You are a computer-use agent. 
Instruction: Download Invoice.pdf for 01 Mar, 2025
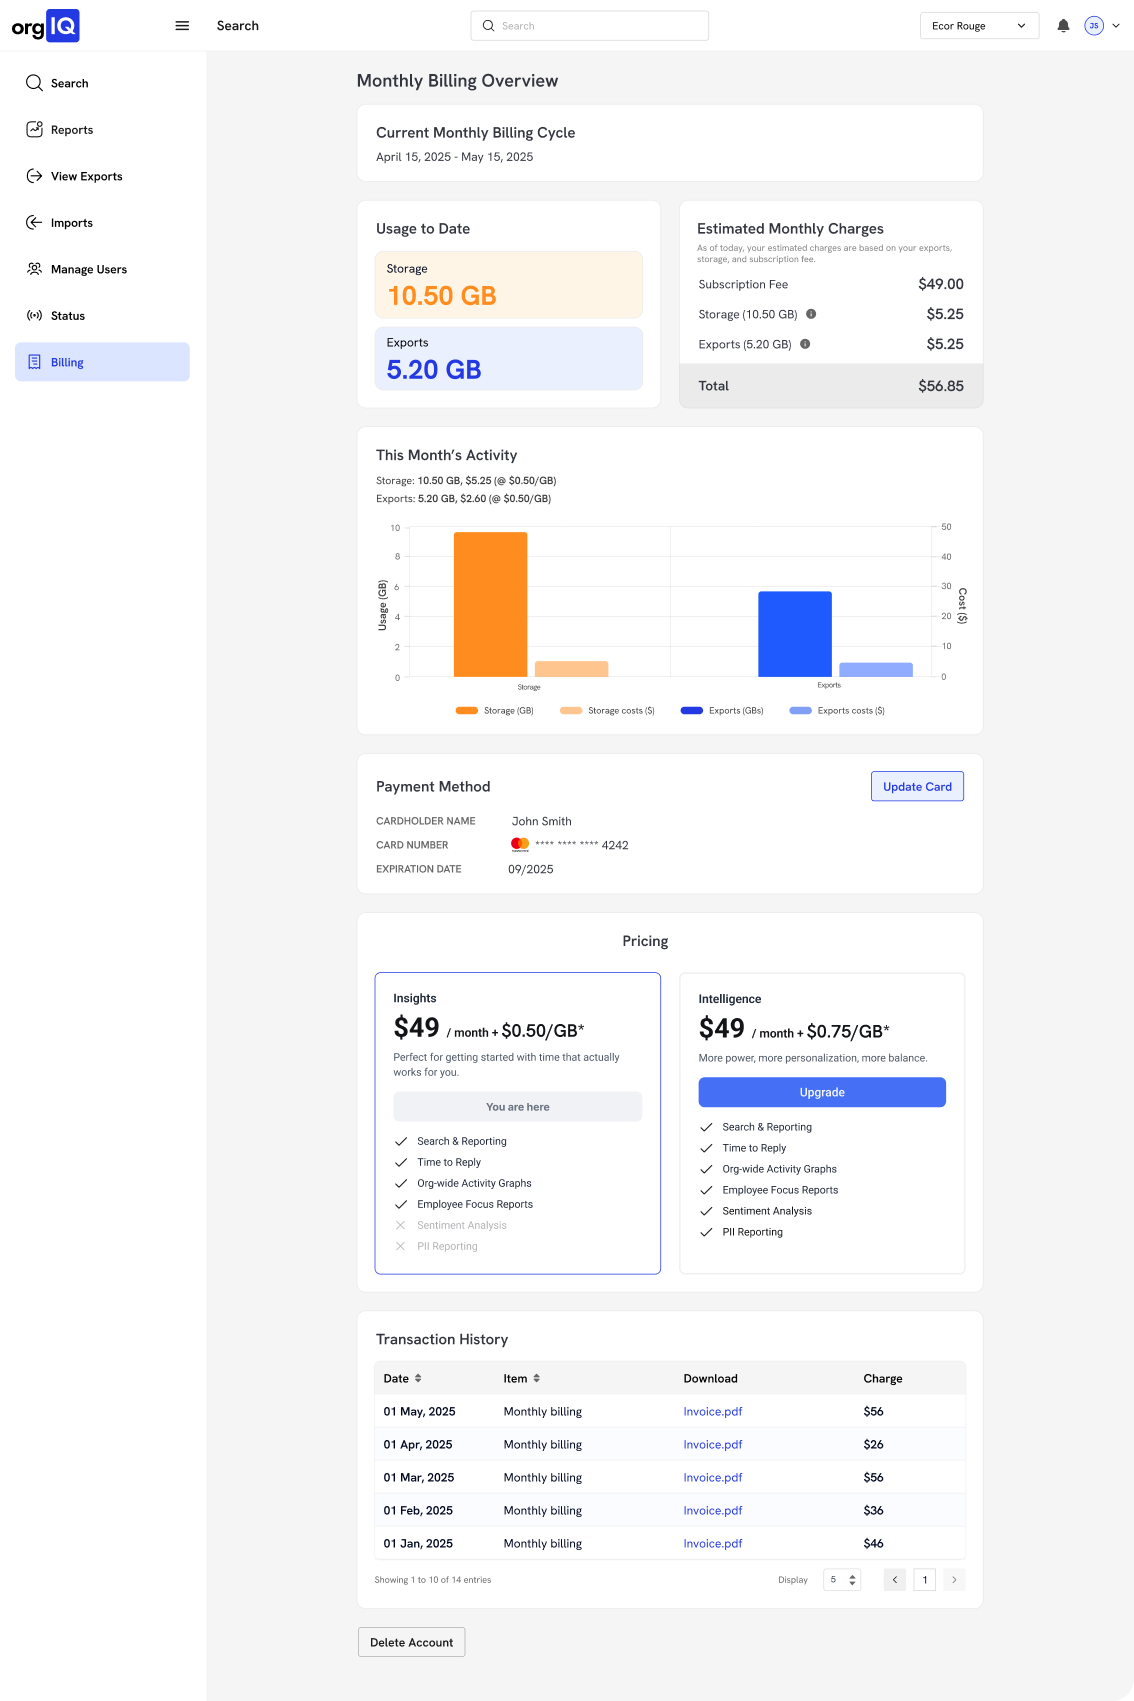coord(713,1477)
